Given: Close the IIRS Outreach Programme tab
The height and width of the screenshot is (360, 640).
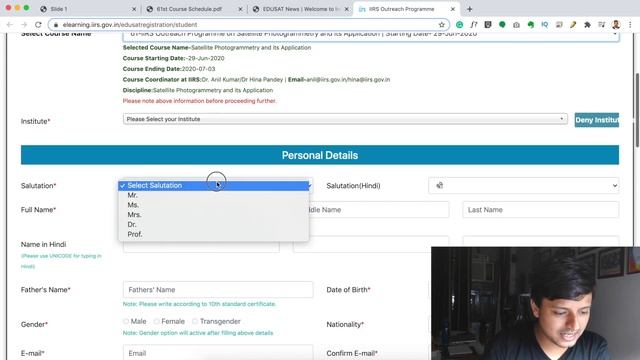Looking at the screenshot, I should pyautogui.click(x=453, y=9).
